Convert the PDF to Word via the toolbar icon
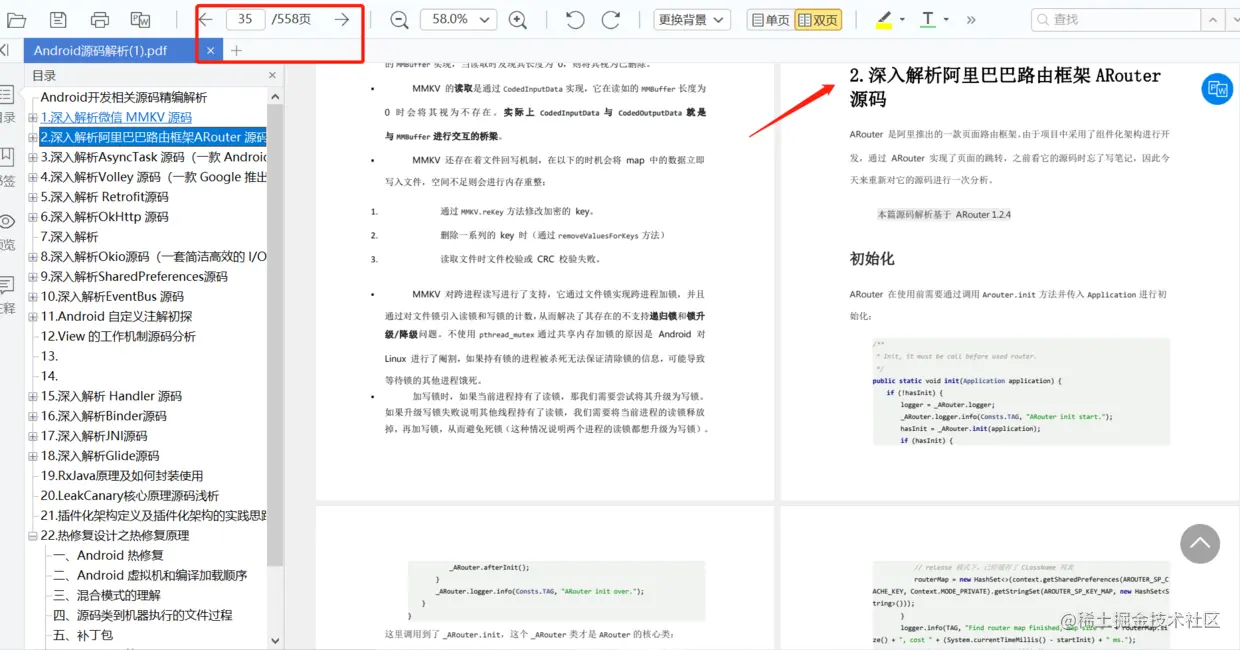 pyautogui.click(x=141, y=19)
